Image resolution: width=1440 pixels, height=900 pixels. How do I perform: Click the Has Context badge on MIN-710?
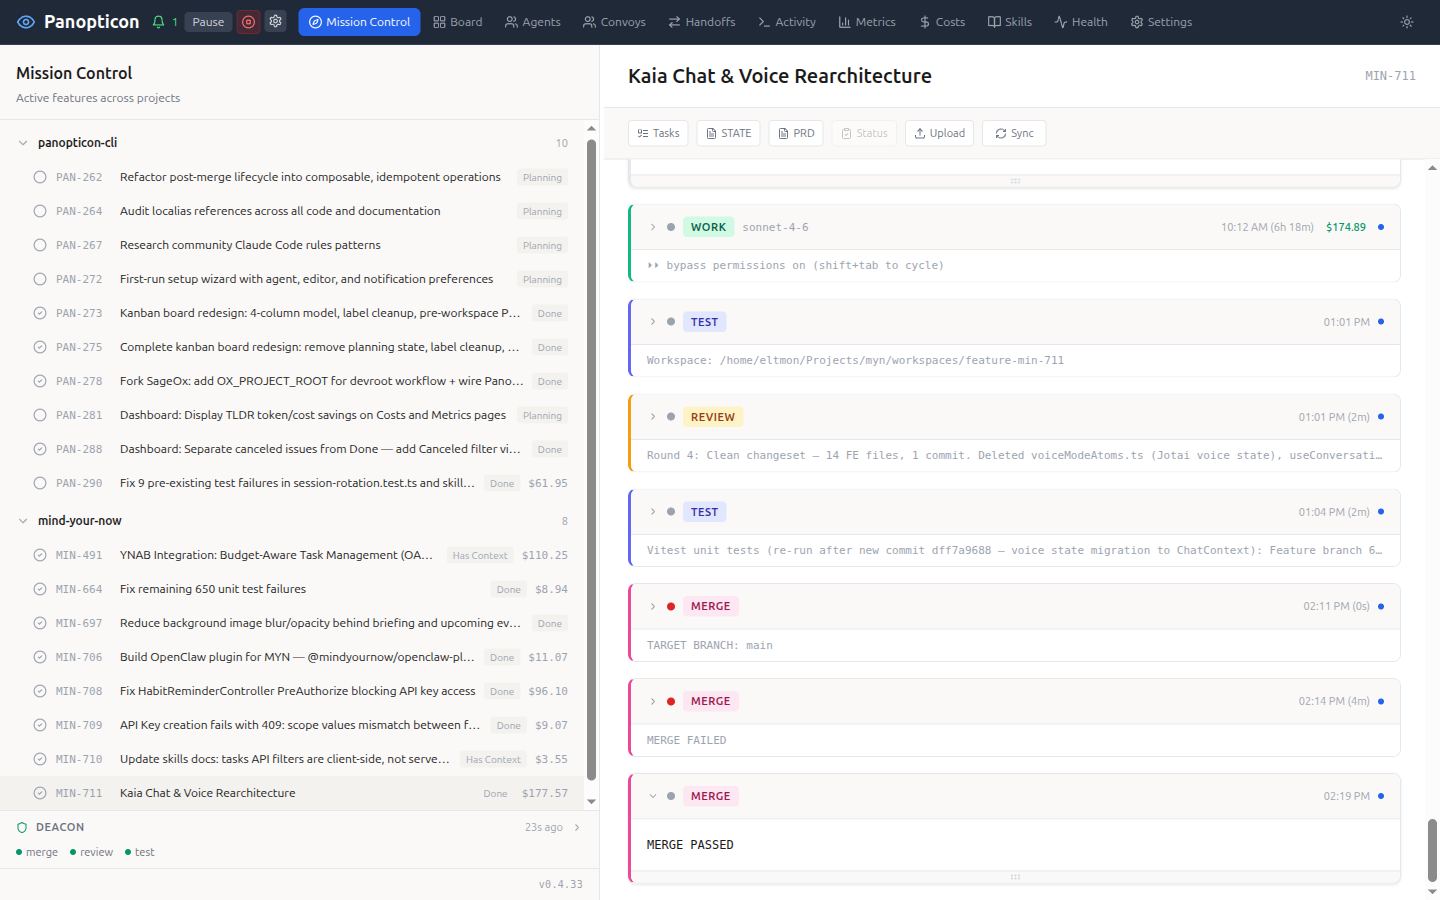click(493, 759)
